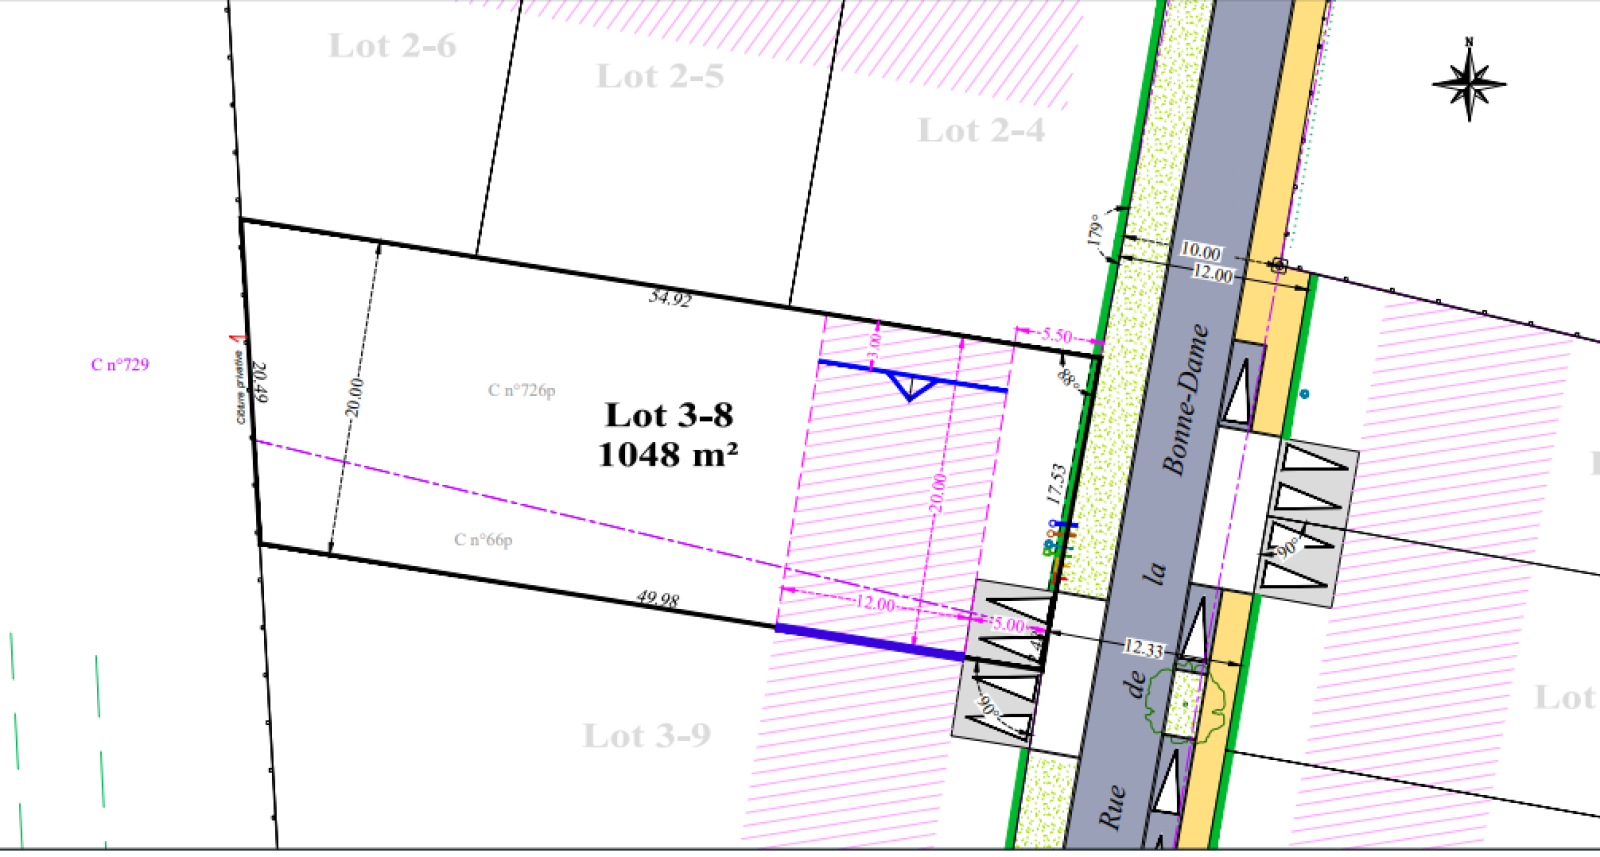Viewport: 1600px width, 857px height.
Task: Select the 54.92 north boundary dimension
Action: coord(669,297)
